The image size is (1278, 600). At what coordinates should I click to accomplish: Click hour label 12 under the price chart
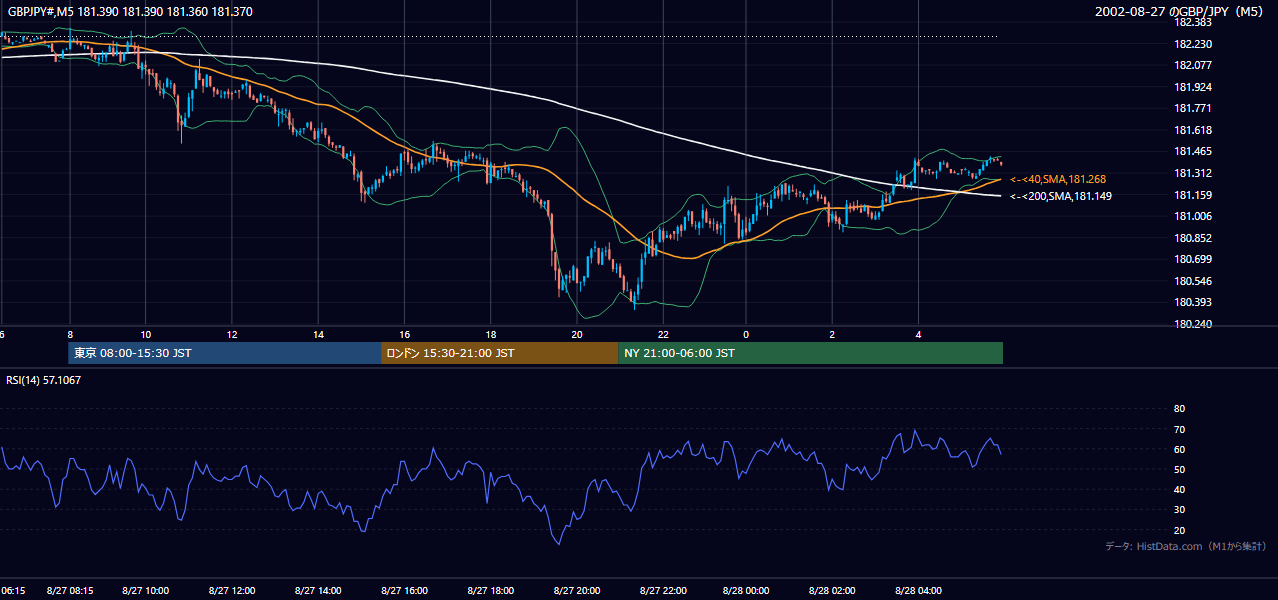point(232,334)
